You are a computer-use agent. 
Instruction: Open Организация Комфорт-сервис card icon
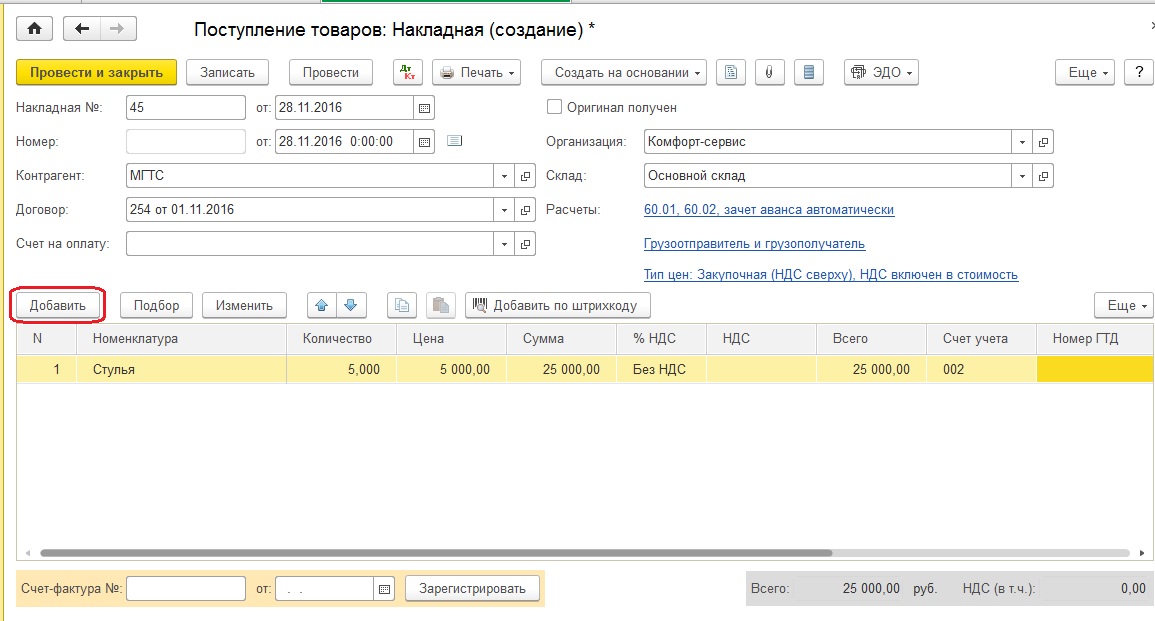coord(1043,142)
